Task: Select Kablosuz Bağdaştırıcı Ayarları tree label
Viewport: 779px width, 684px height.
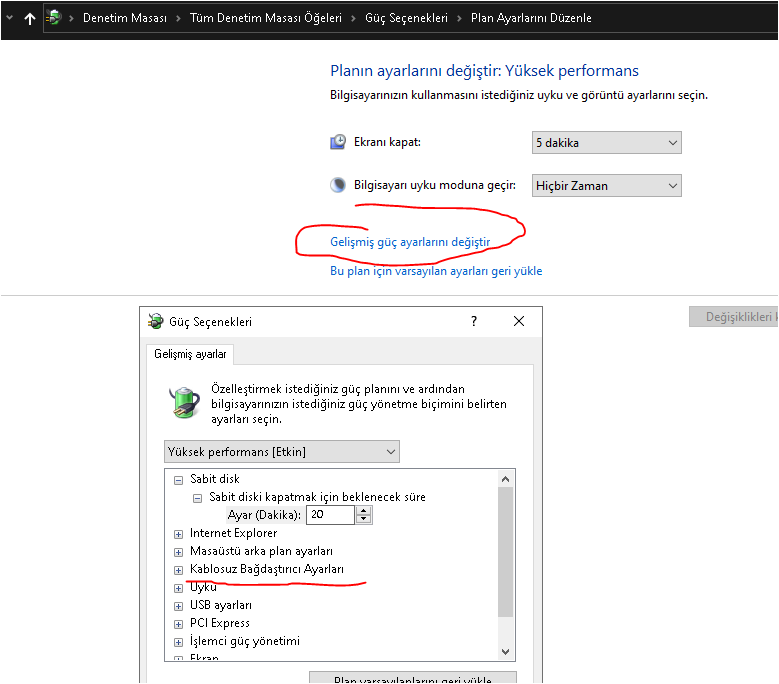Action: click(267, 569)
